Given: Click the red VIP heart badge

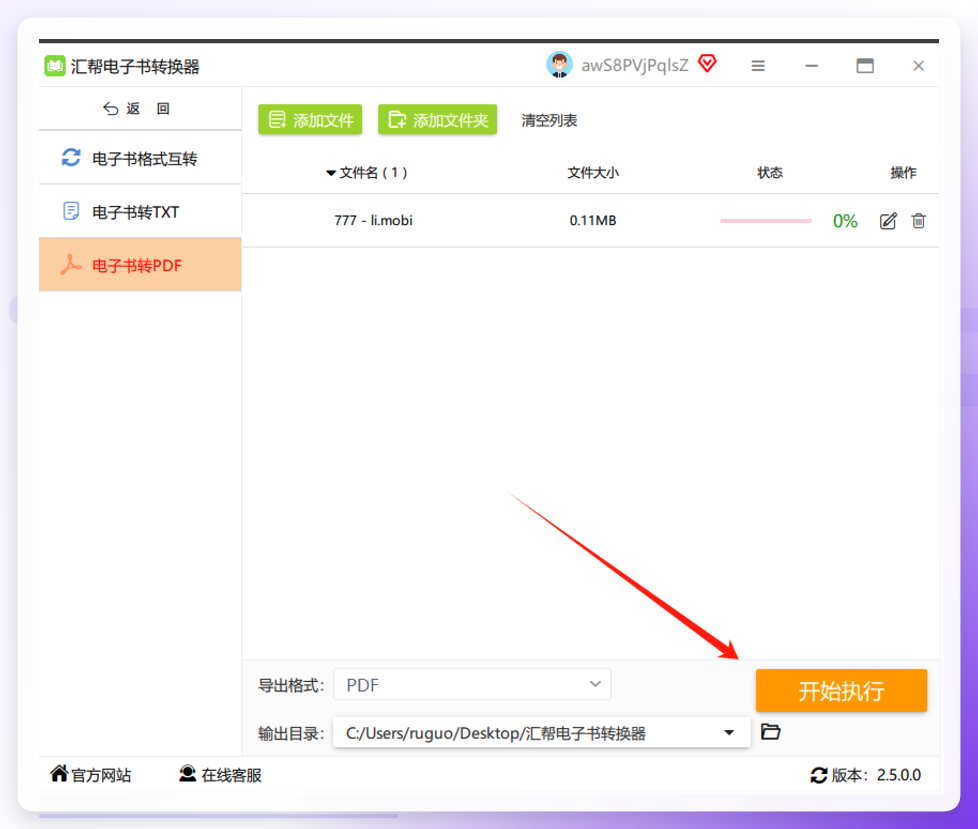Looking at the screenshot, I should click(707, 64).
